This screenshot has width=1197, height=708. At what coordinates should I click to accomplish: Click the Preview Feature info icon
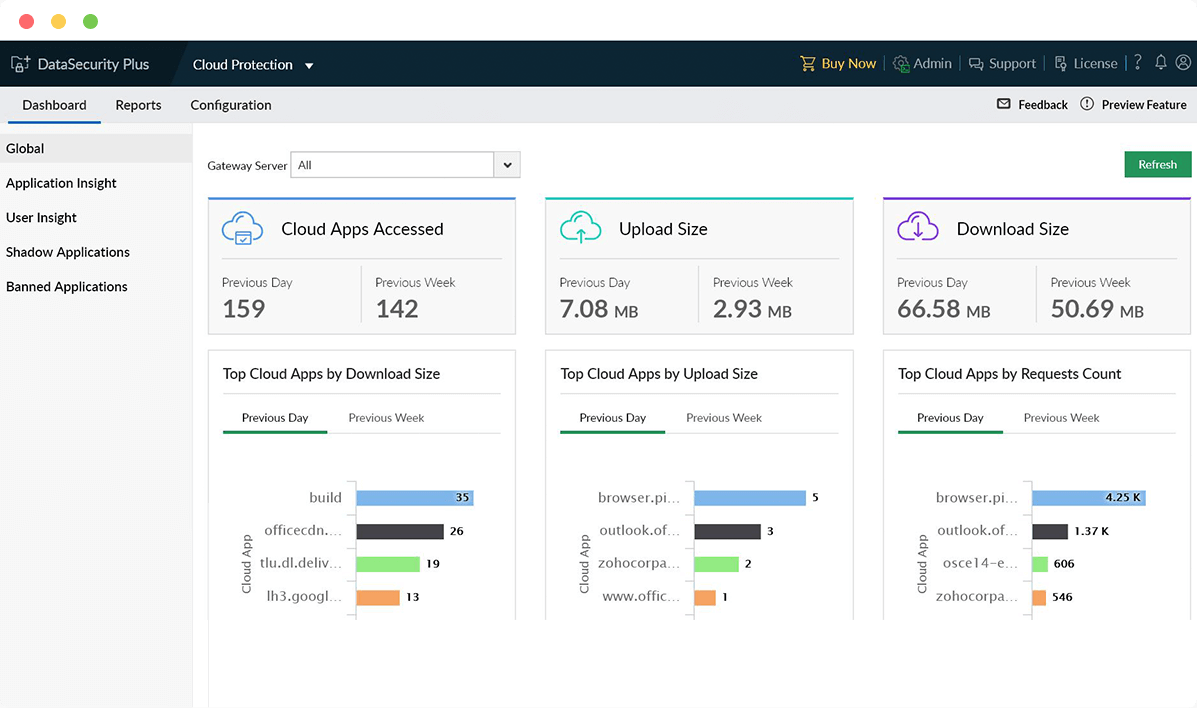click(1086, 104)
